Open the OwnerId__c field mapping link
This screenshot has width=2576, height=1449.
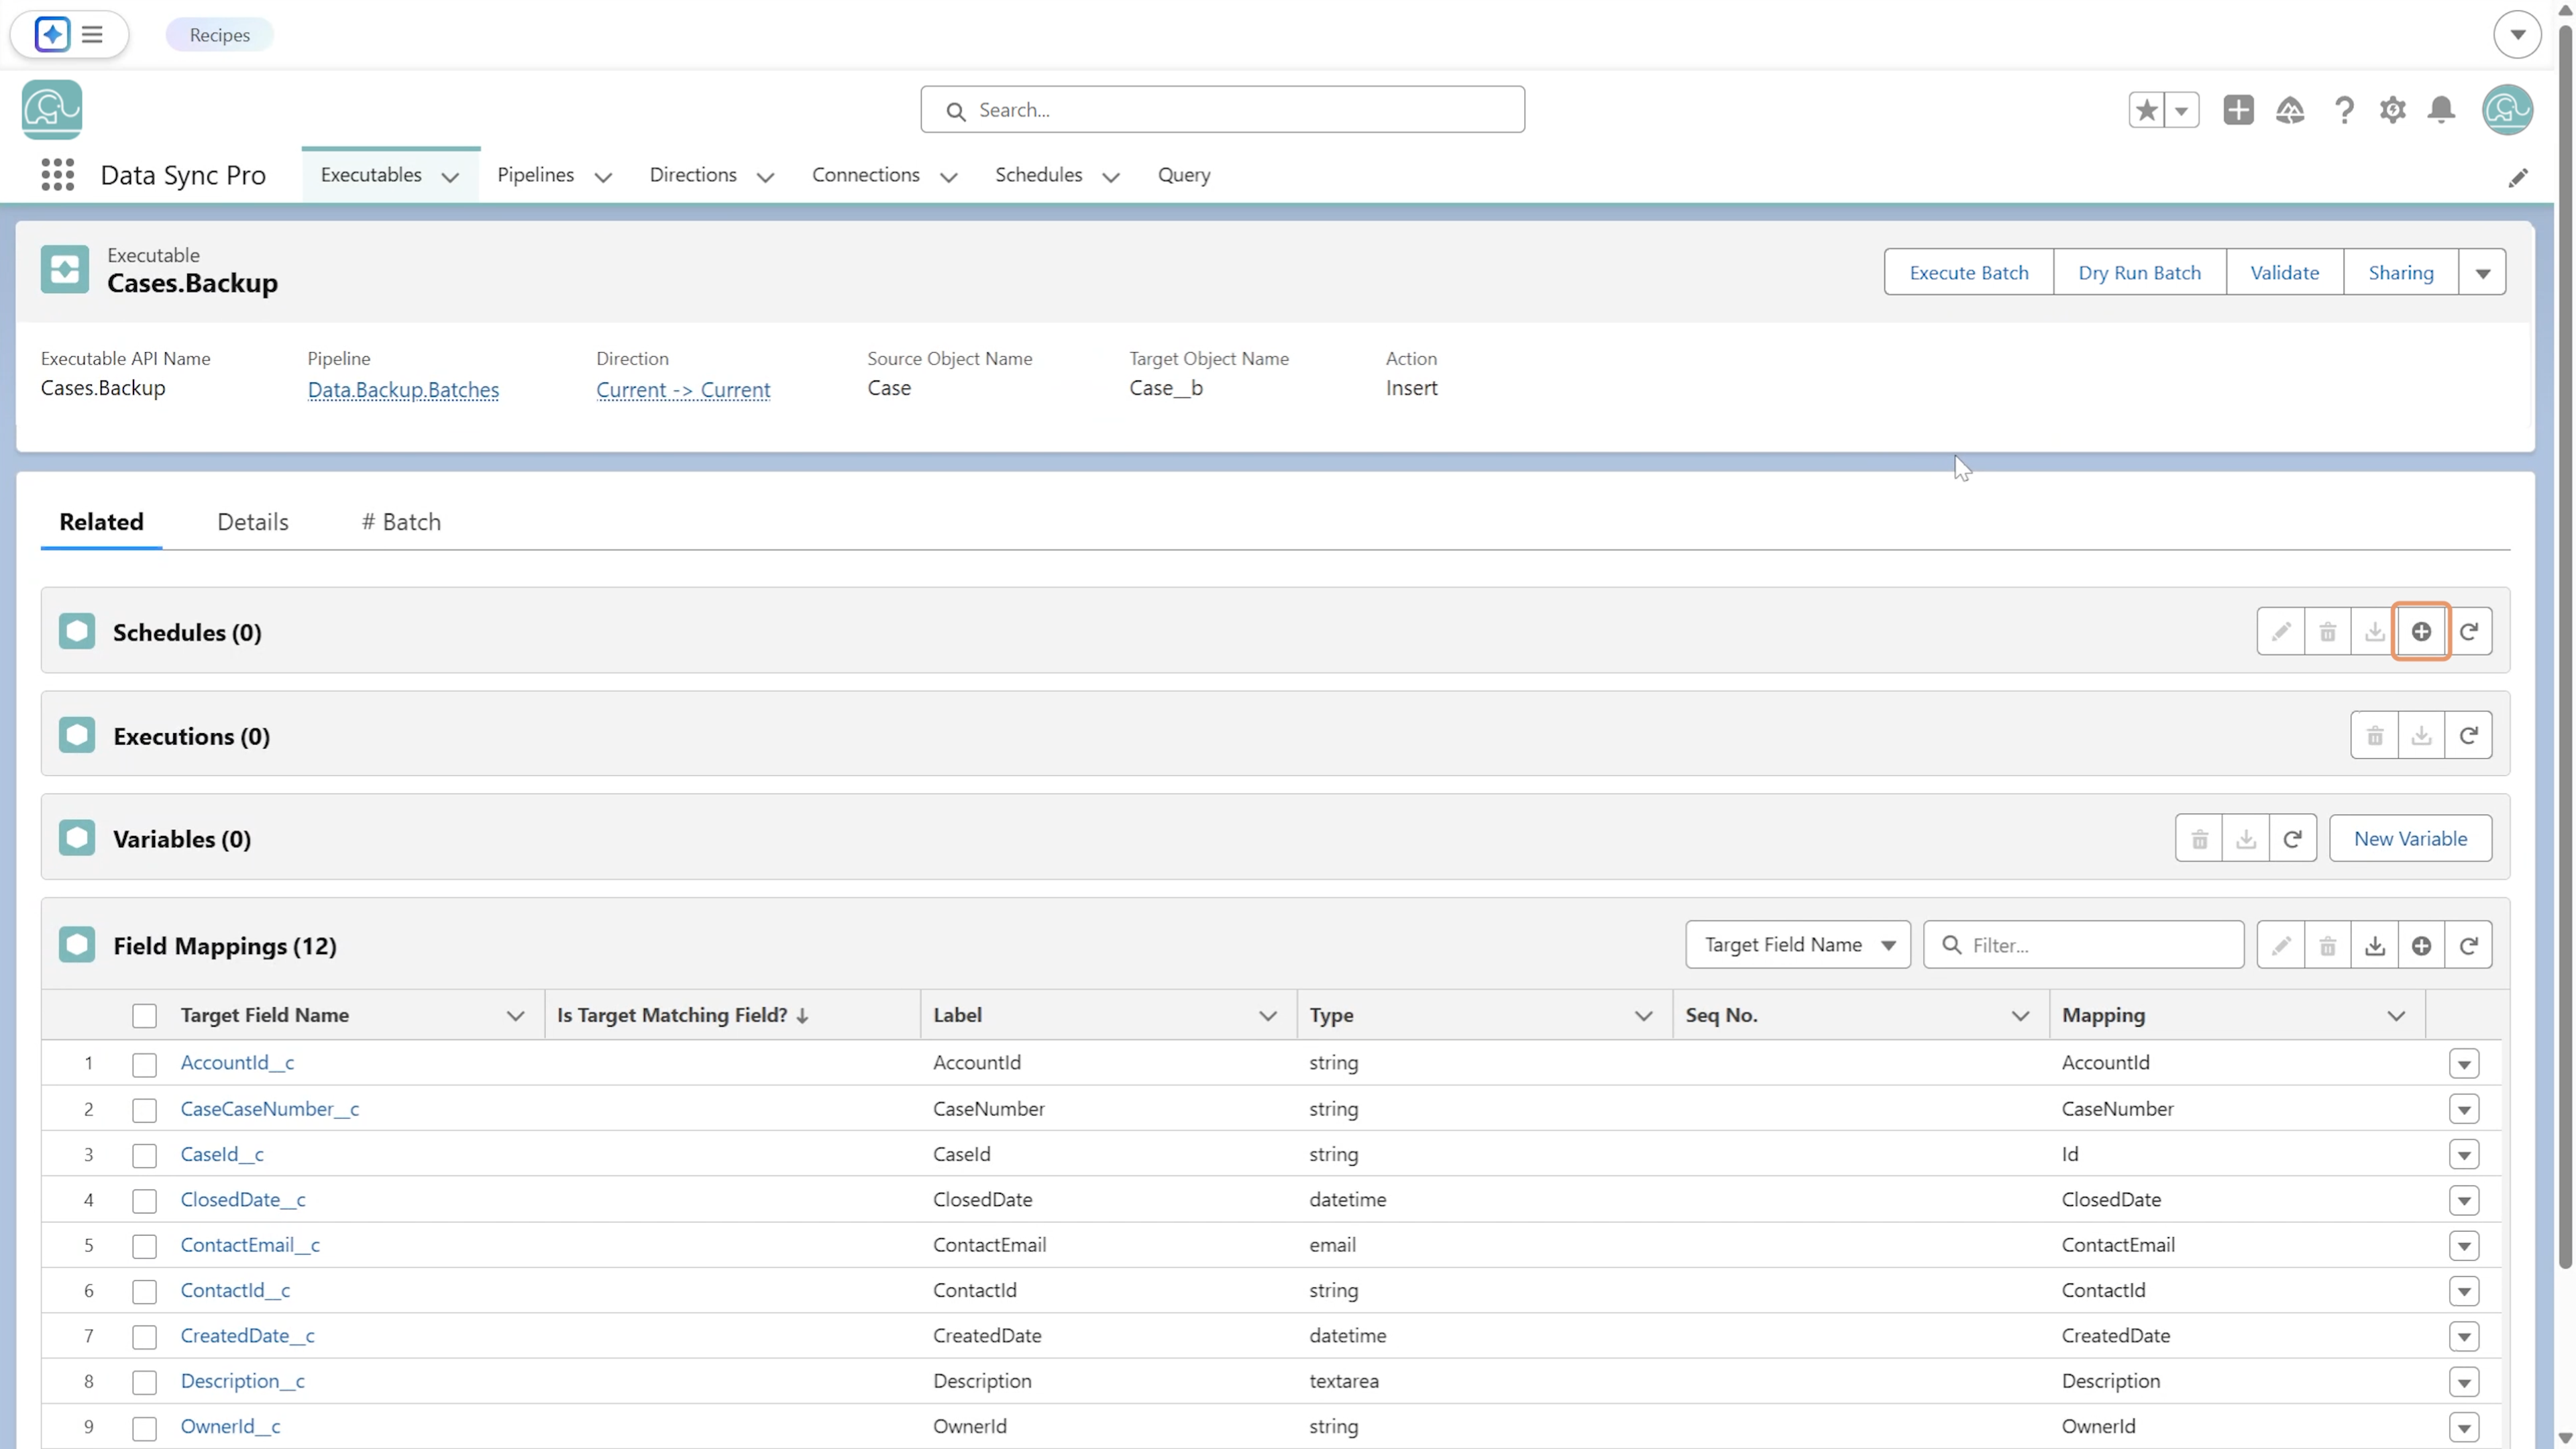[230, 1427]
